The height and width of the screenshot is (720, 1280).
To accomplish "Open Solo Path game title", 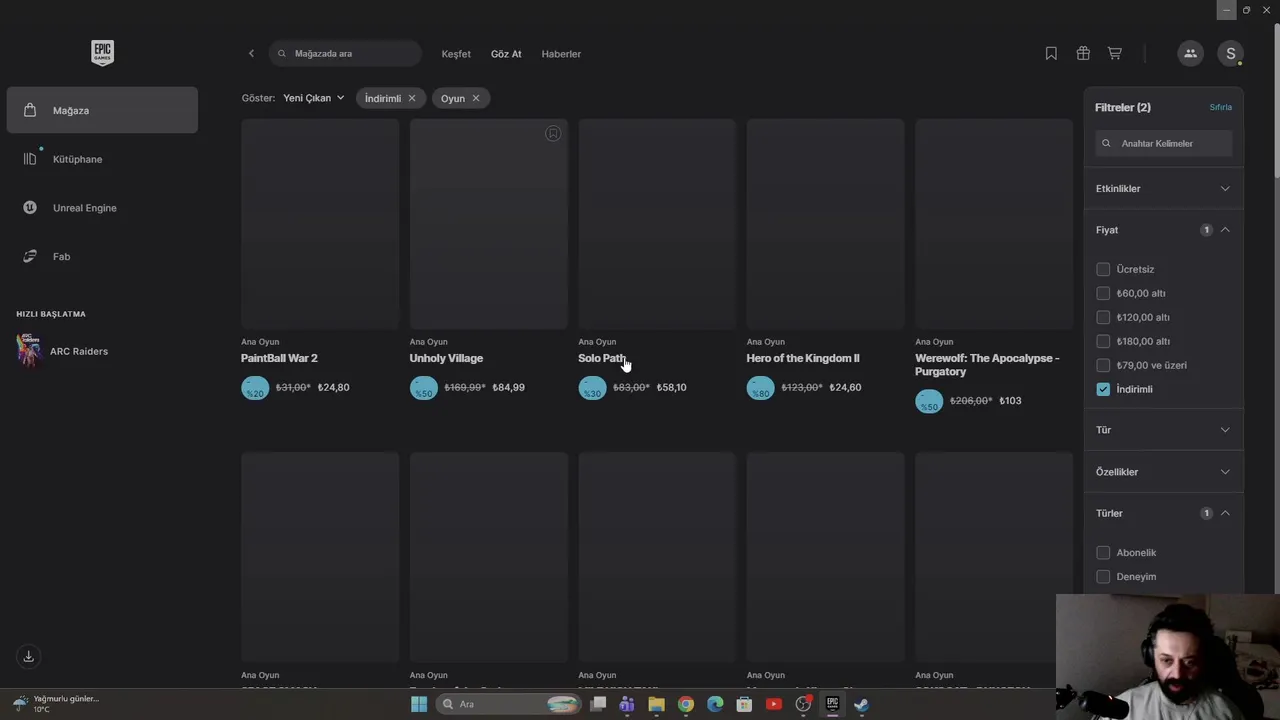I will [x=602, y=358].
